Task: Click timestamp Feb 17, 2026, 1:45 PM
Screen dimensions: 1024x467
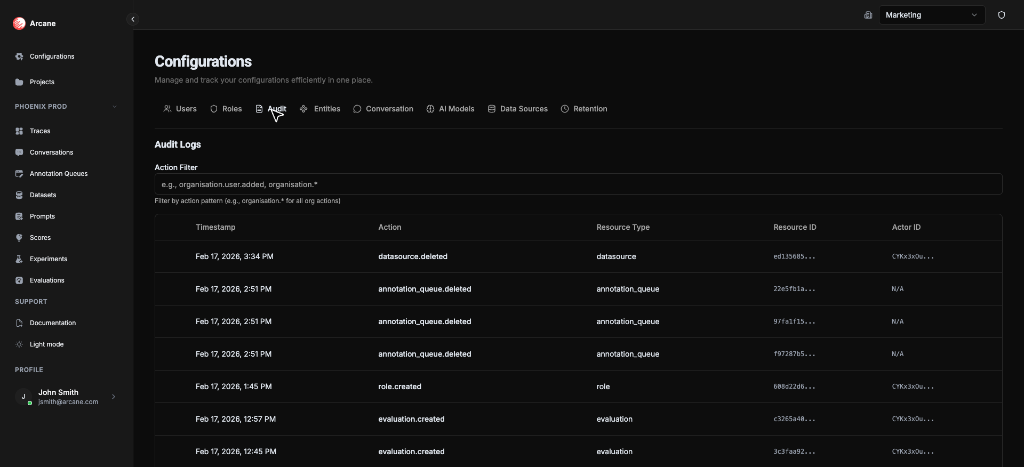Action: tap(234, 387)
